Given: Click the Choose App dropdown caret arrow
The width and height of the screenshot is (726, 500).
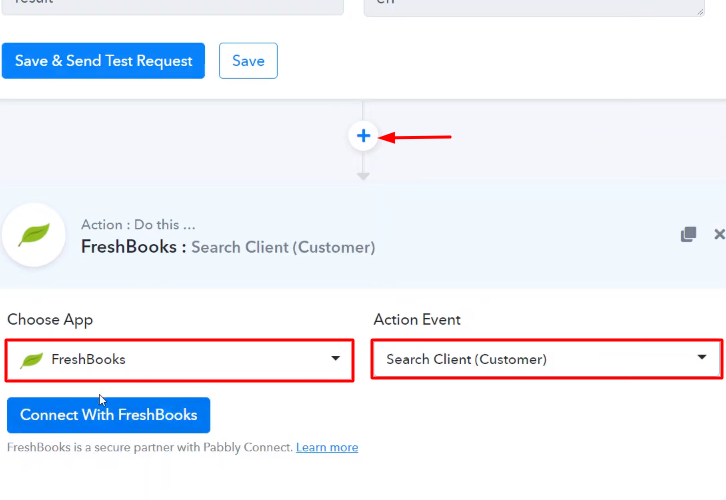Looking at the screenshot, I should point(336,358).
